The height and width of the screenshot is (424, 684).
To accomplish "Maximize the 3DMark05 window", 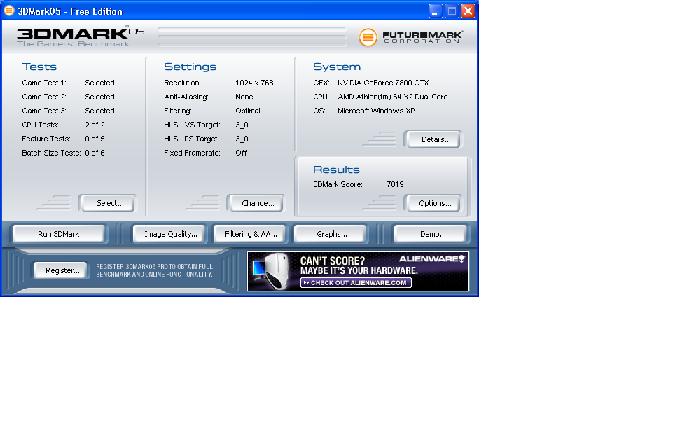I will [x=451, y=11].
